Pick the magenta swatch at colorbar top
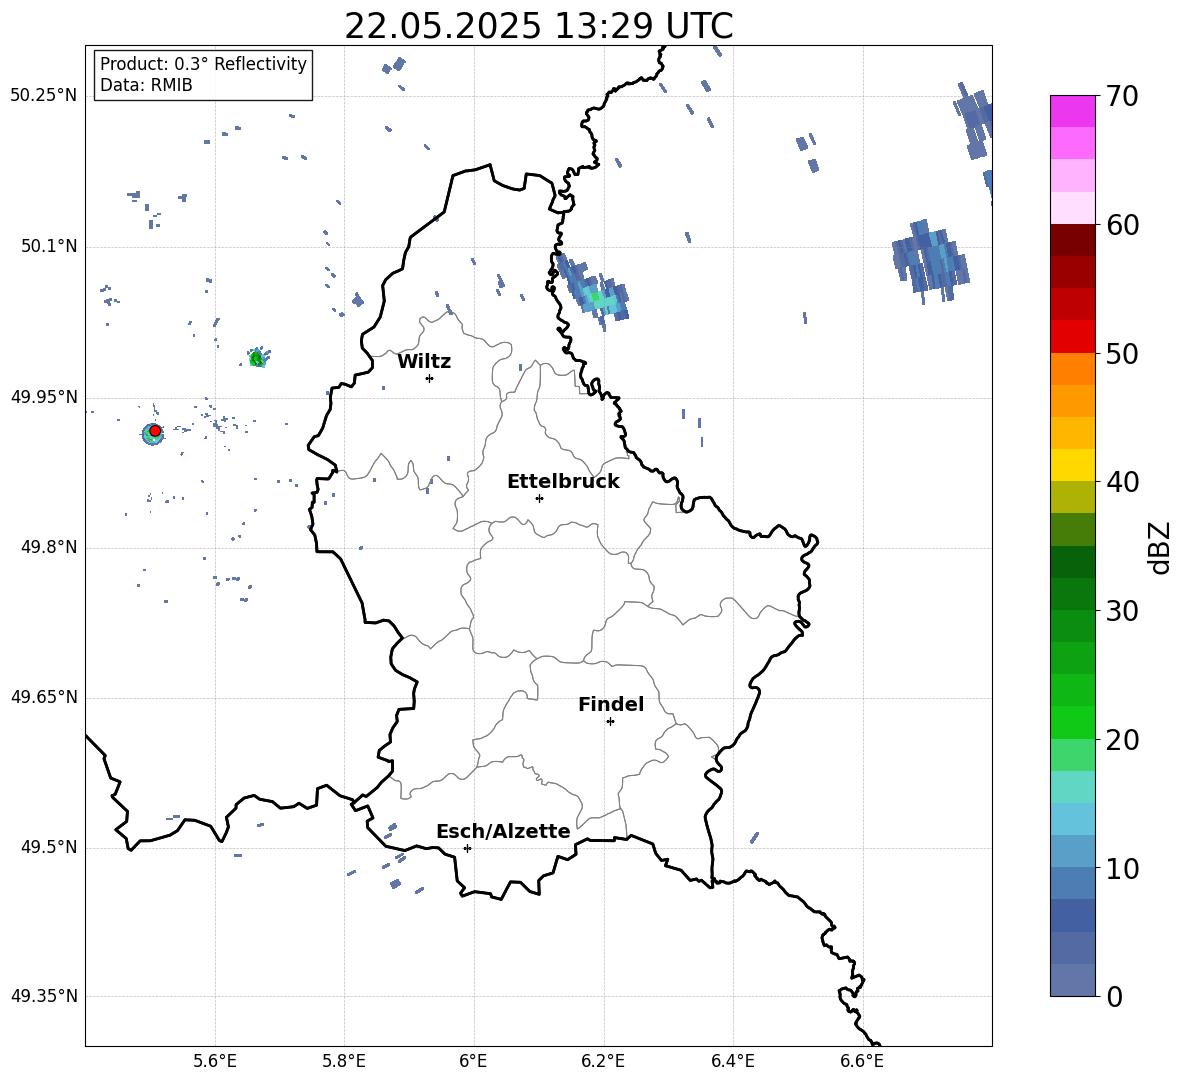The width and height of the screenshot is (1184, 1081). coord(1072,112)
